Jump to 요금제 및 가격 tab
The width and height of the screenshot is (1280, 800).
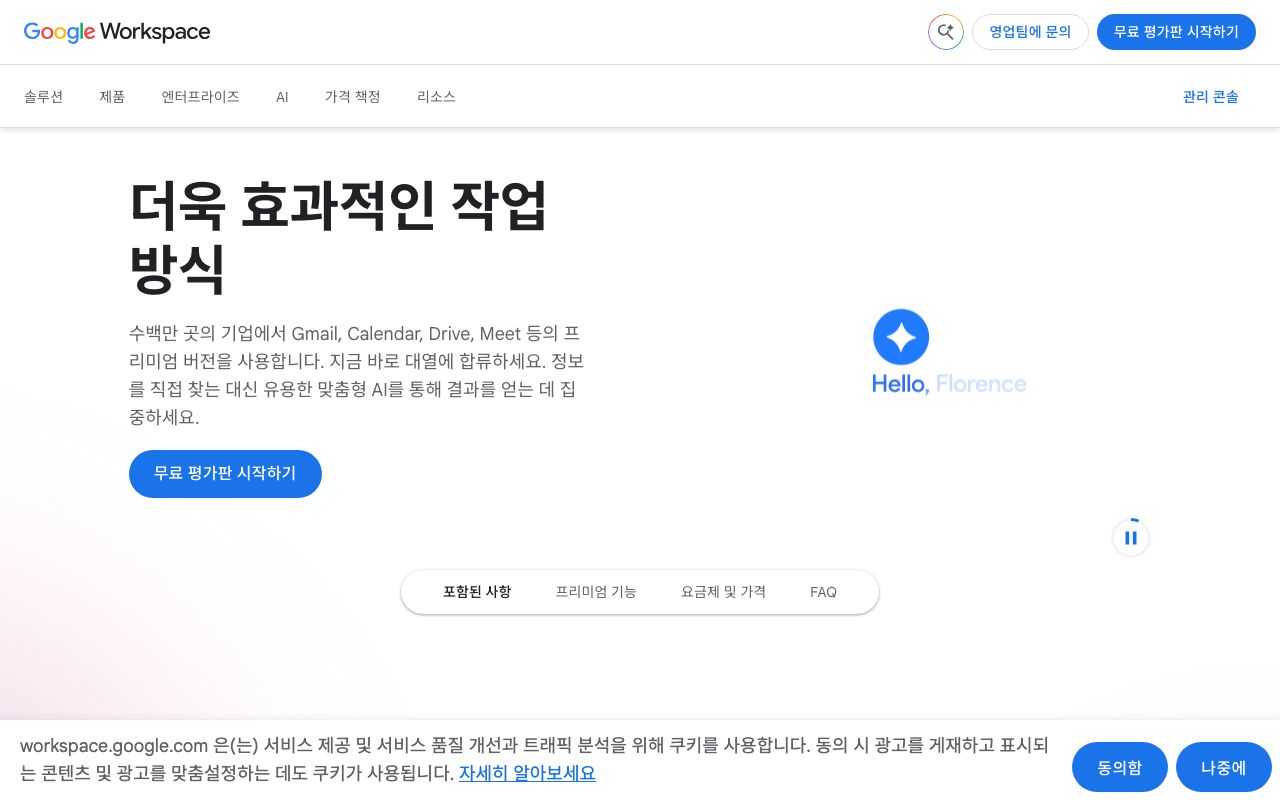pyautogui.click(x=723, y=592)
